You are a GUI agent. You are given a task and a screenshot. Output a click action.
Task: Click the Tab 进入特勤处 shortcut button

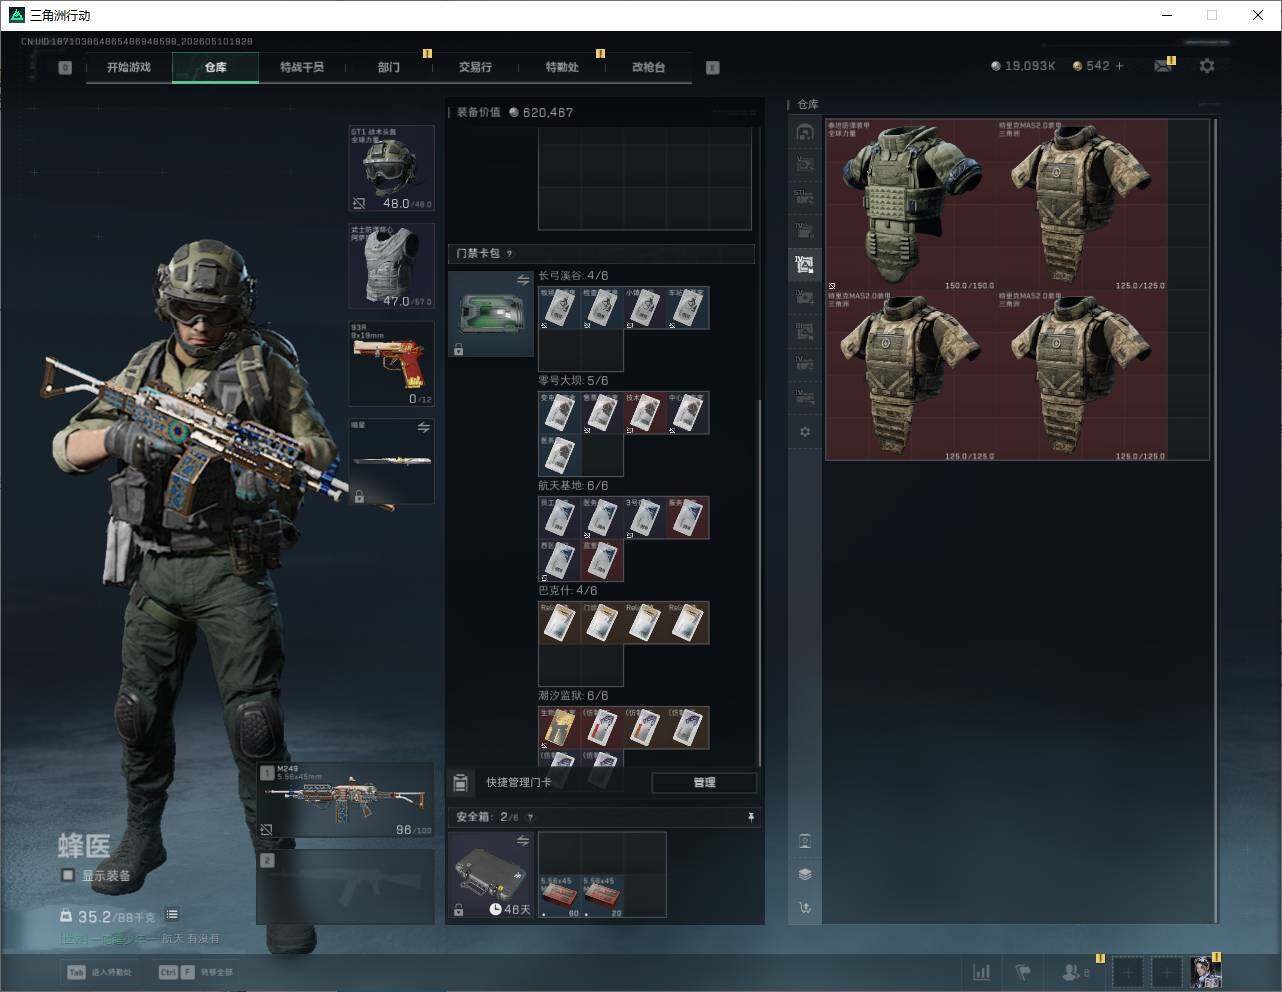pos(100,972)
